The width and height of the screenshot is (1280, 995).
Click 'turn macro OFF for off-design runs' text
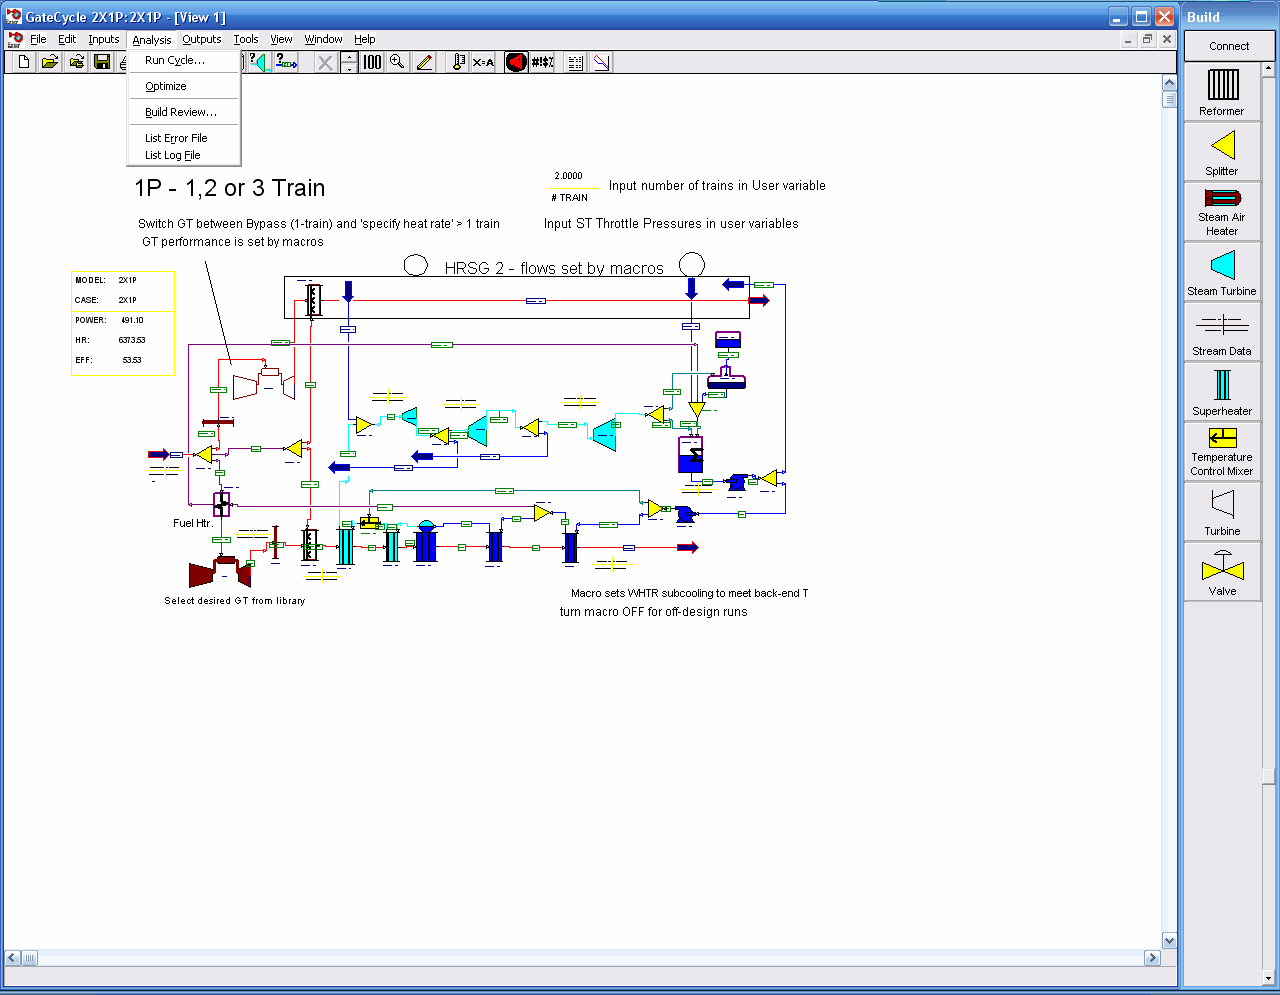click(653, 612)
